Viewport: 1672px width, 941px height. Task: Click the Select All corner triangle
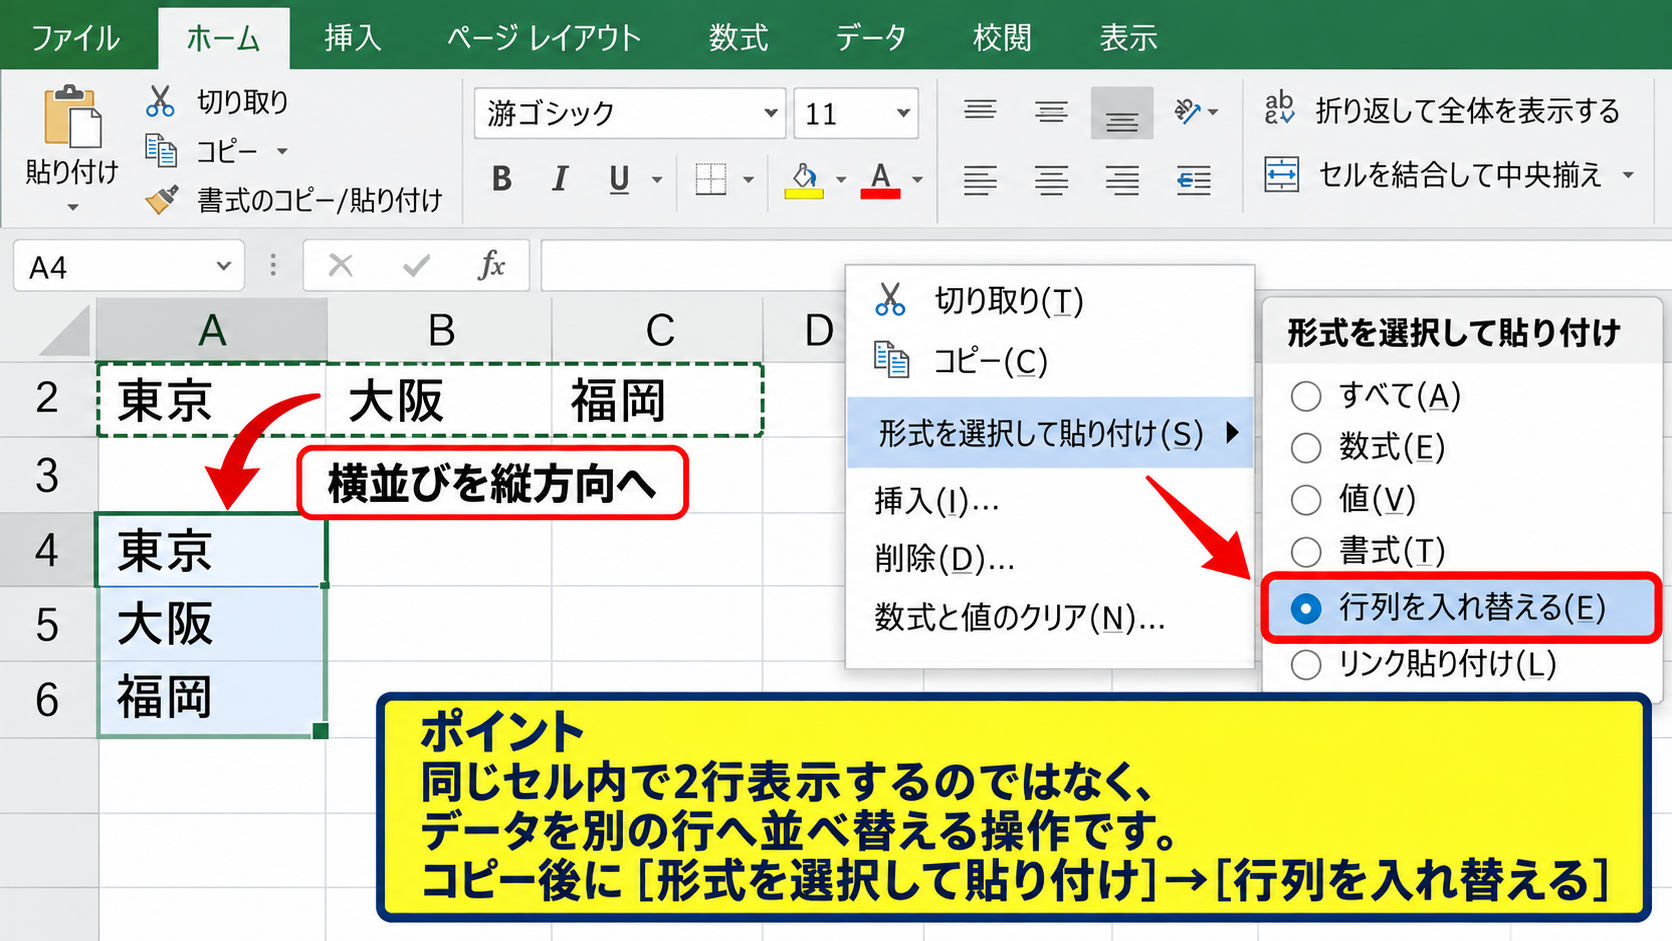(x=66, y=330)
